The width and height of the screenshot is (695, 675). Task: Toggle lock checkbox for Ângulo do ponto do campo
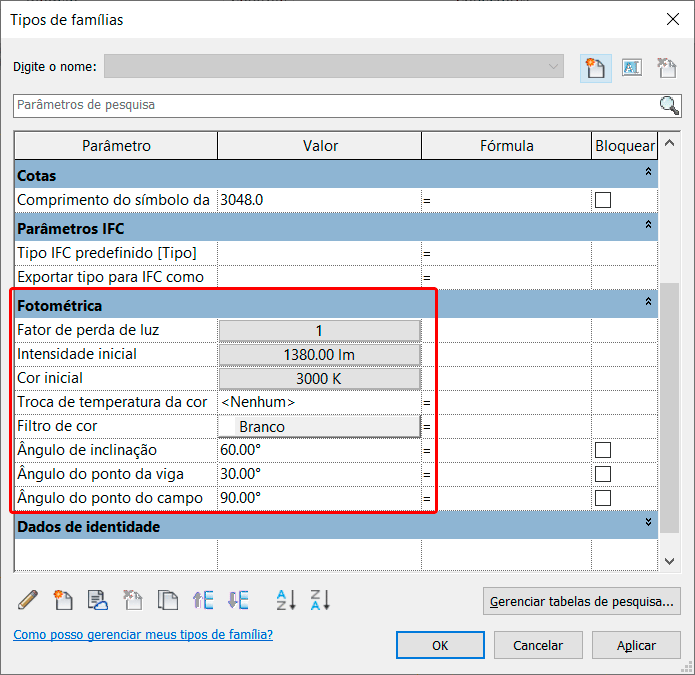pyautogui.click(x=603, y=498)
